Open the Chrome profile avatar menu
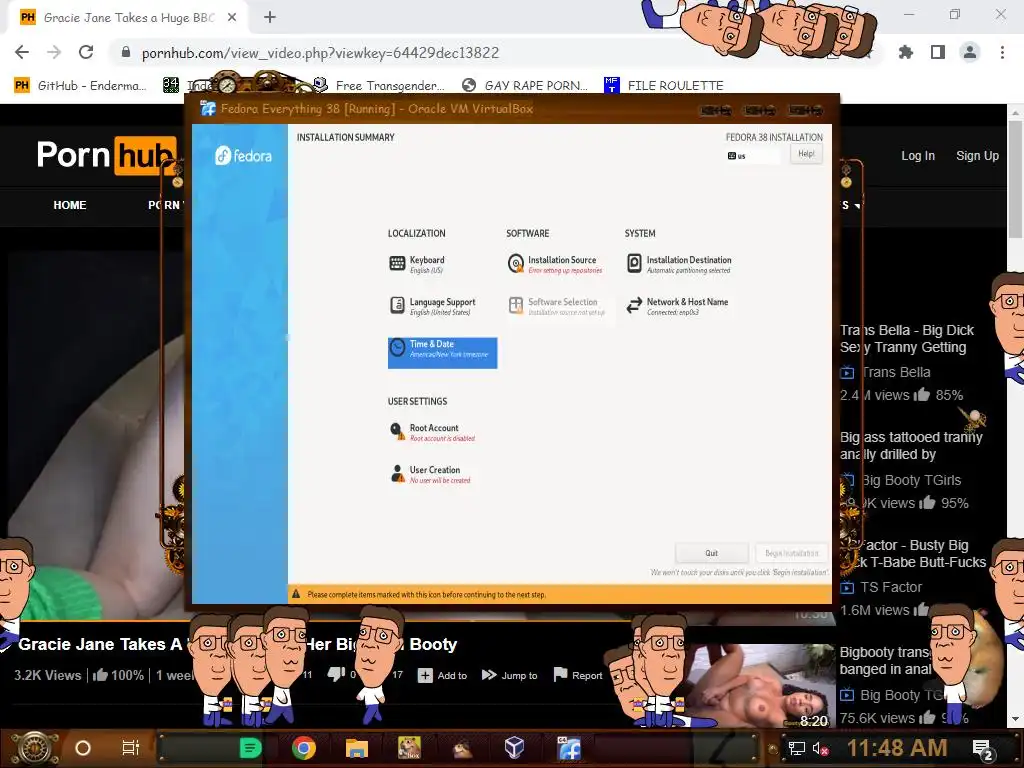Viewport: 1024px width, 768px height. (x=970, y=52)
